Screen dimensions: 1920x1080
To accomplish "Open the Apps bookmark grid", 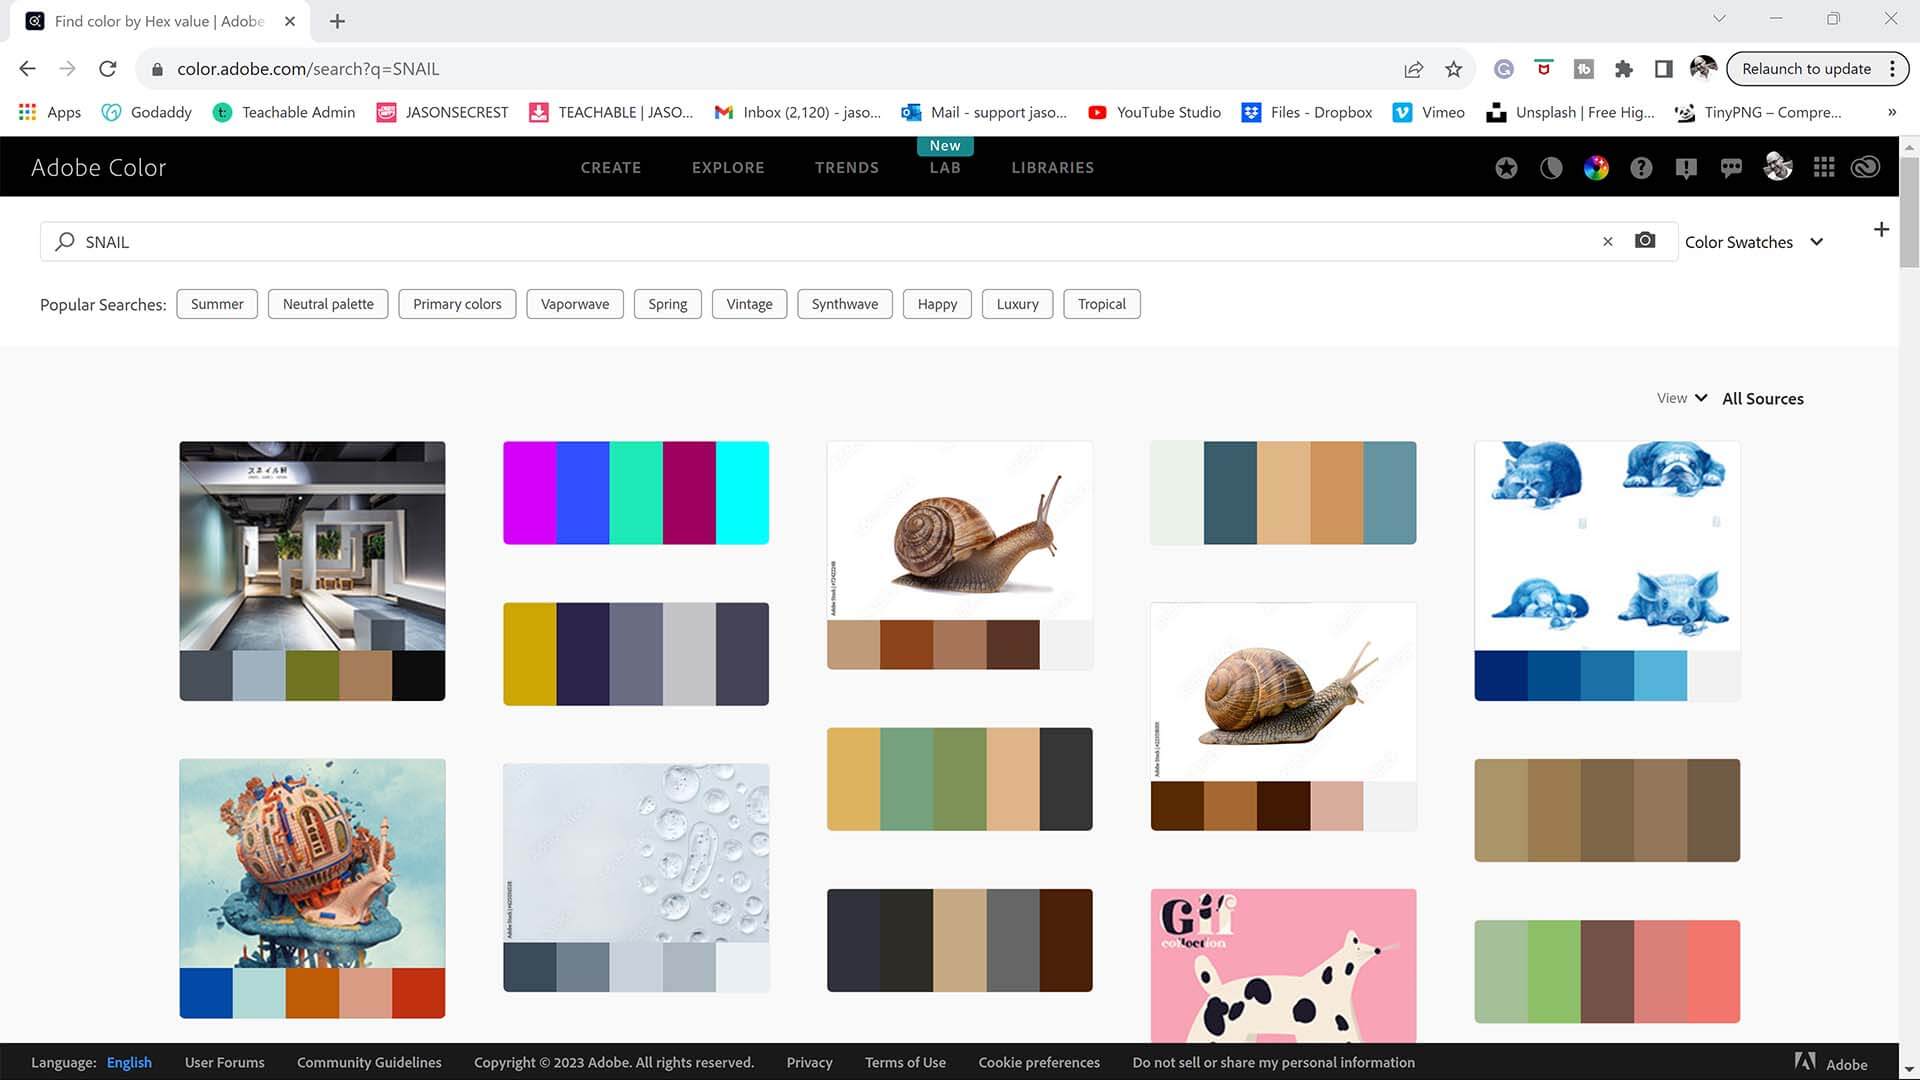I will coord(49,112).
